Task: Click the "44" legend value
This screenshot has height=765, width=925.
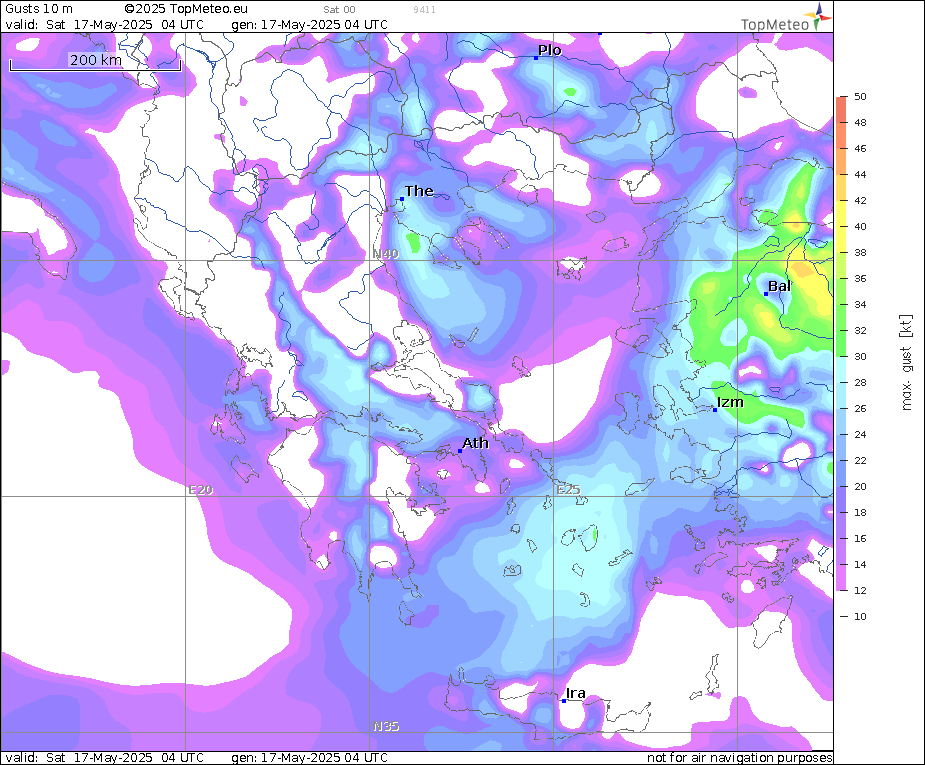Action: (x=861, y=175)
